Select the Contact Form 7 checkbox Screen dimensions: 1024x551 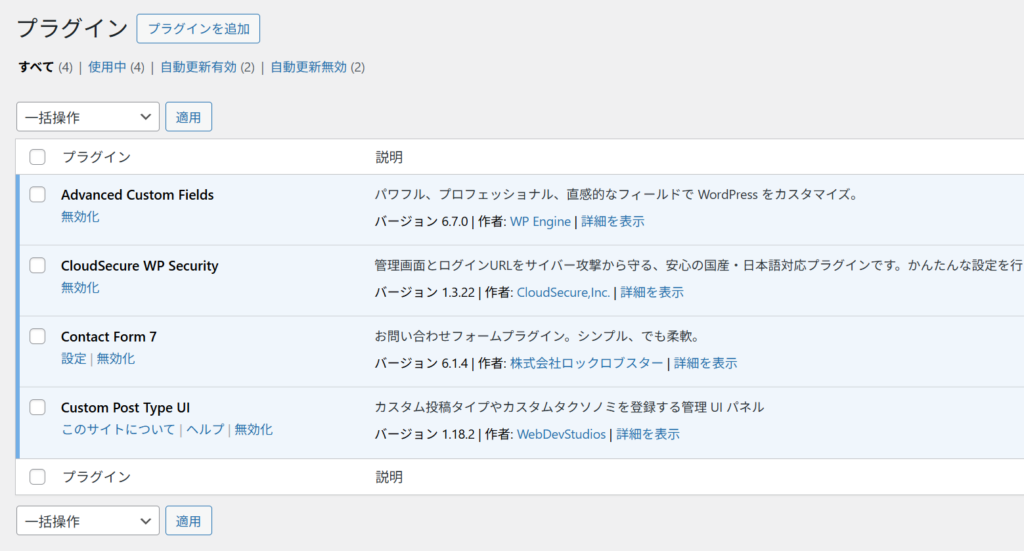pyautogui.click(x=38, y=337)
